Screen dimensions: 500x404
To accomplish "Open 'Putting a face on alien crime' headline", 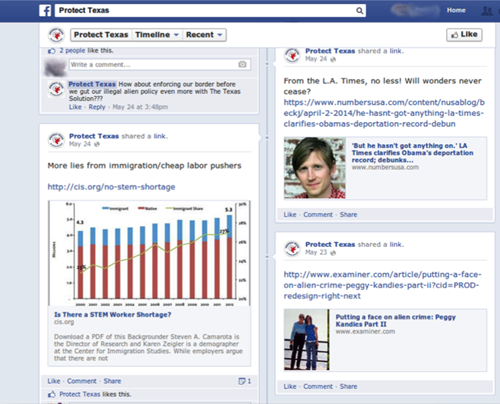I will [x=395, y=320].
